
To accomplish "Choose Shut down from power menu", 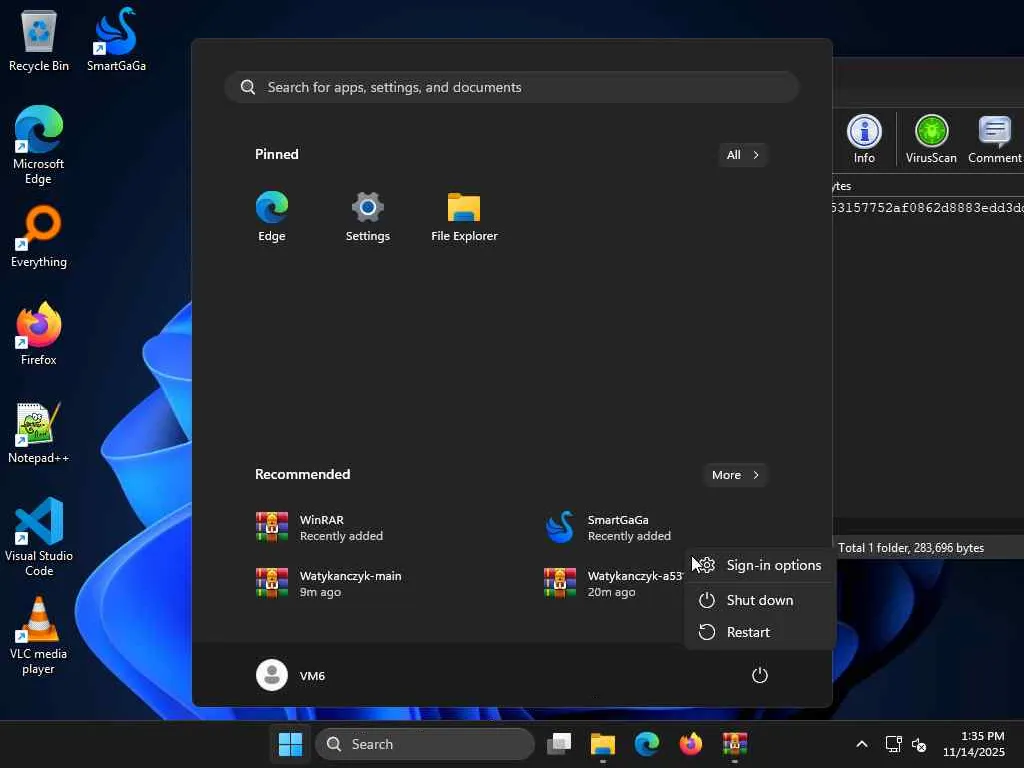I will point(760,600).
